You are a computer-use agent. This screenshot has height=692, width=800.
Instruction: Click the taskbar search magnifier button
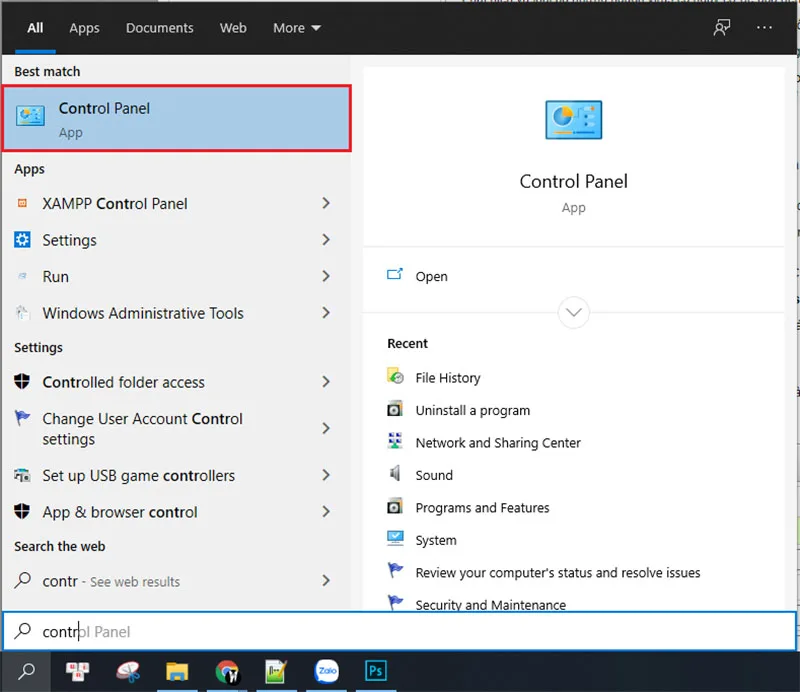tap(26, 672)
